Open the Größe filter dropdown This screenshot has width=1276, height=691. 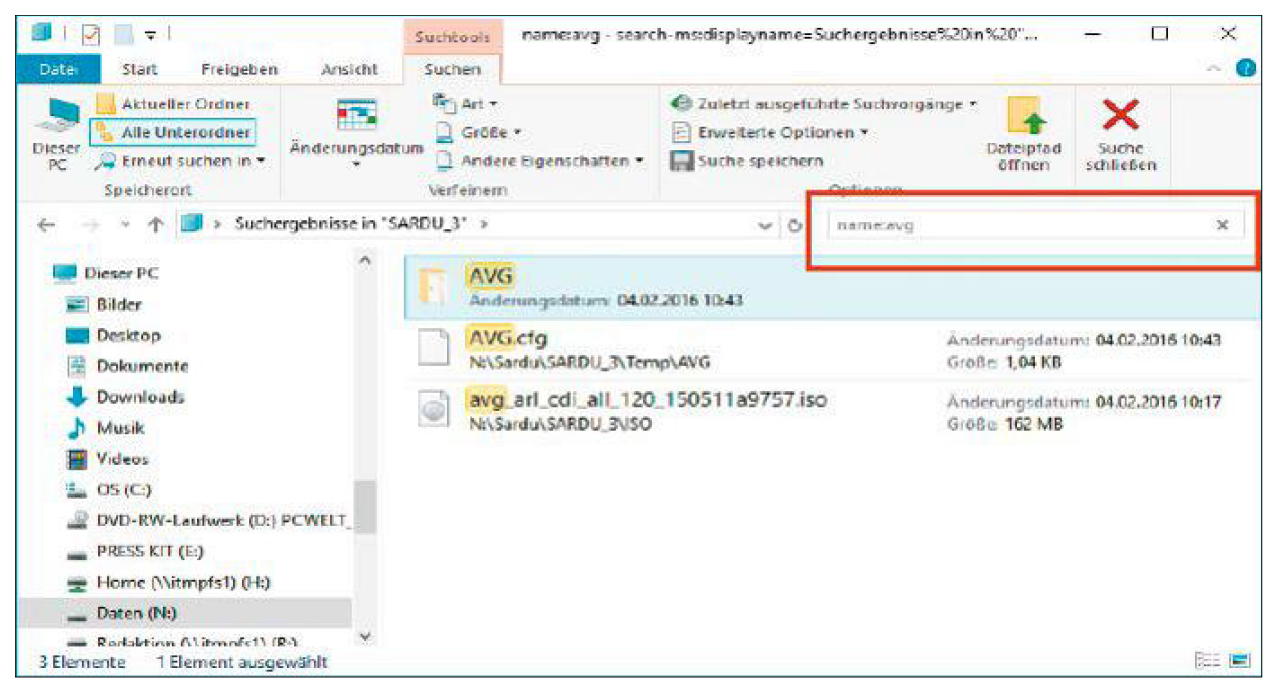(478, 132)
